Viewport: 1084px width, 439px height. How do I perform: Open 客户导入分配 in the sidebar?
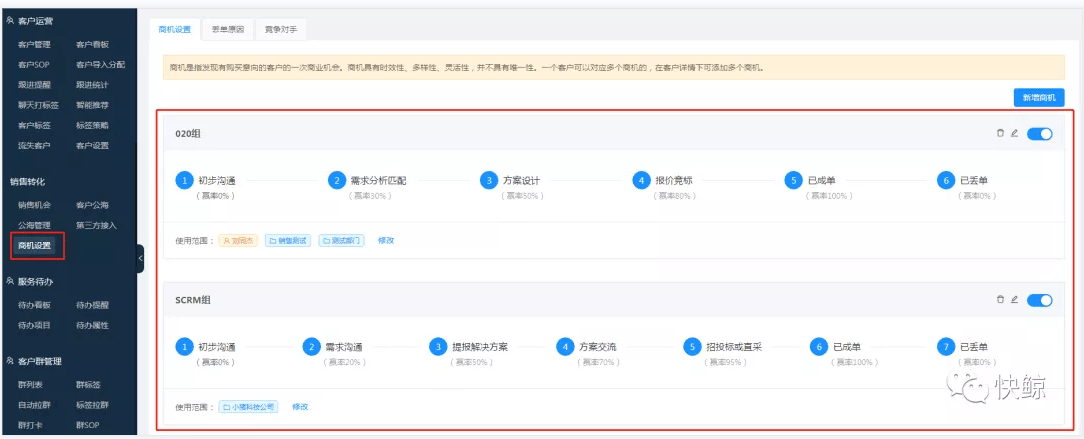pos(100,64)
